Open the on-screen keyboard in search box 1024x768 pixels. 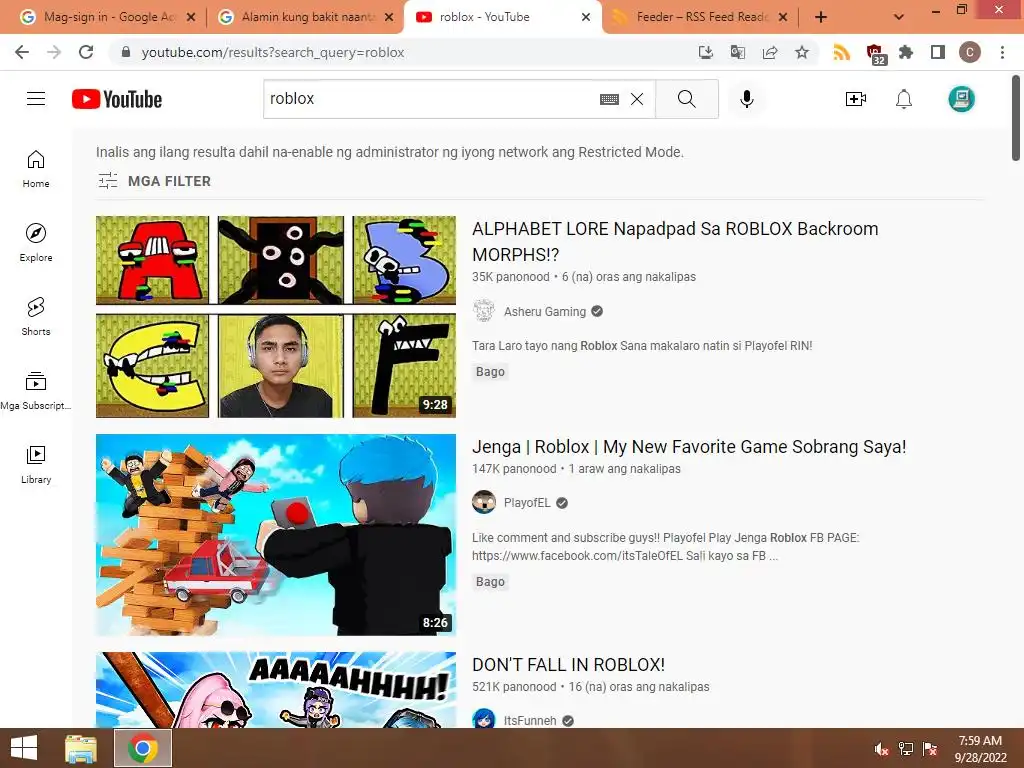click(x=609, y=99)
